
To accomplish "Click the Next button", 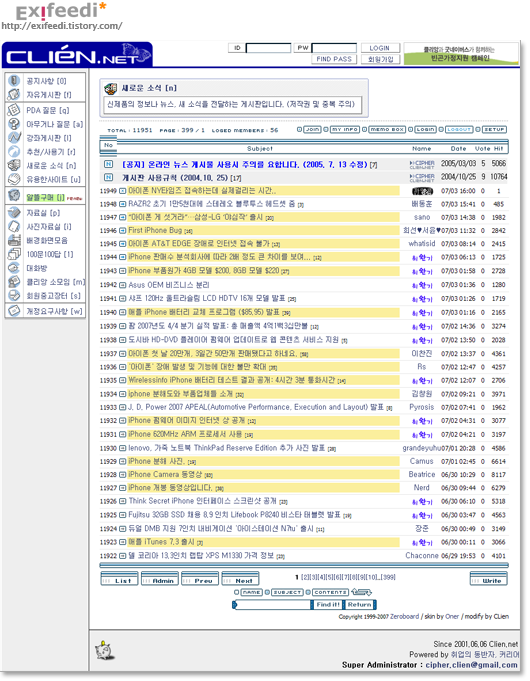I will [240, 579].
